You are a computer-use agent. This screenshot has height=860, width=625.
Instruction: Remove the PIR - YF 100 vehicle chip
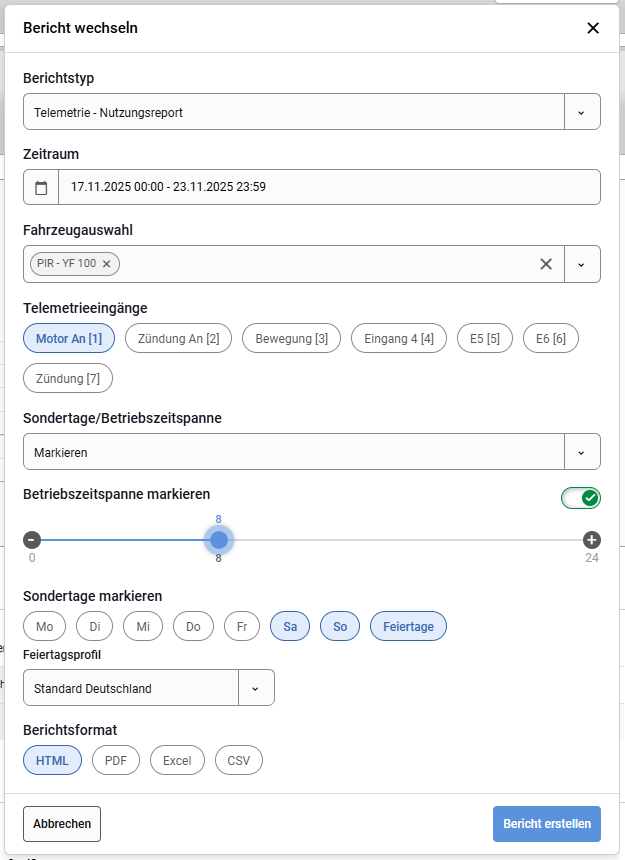[106, 264]
